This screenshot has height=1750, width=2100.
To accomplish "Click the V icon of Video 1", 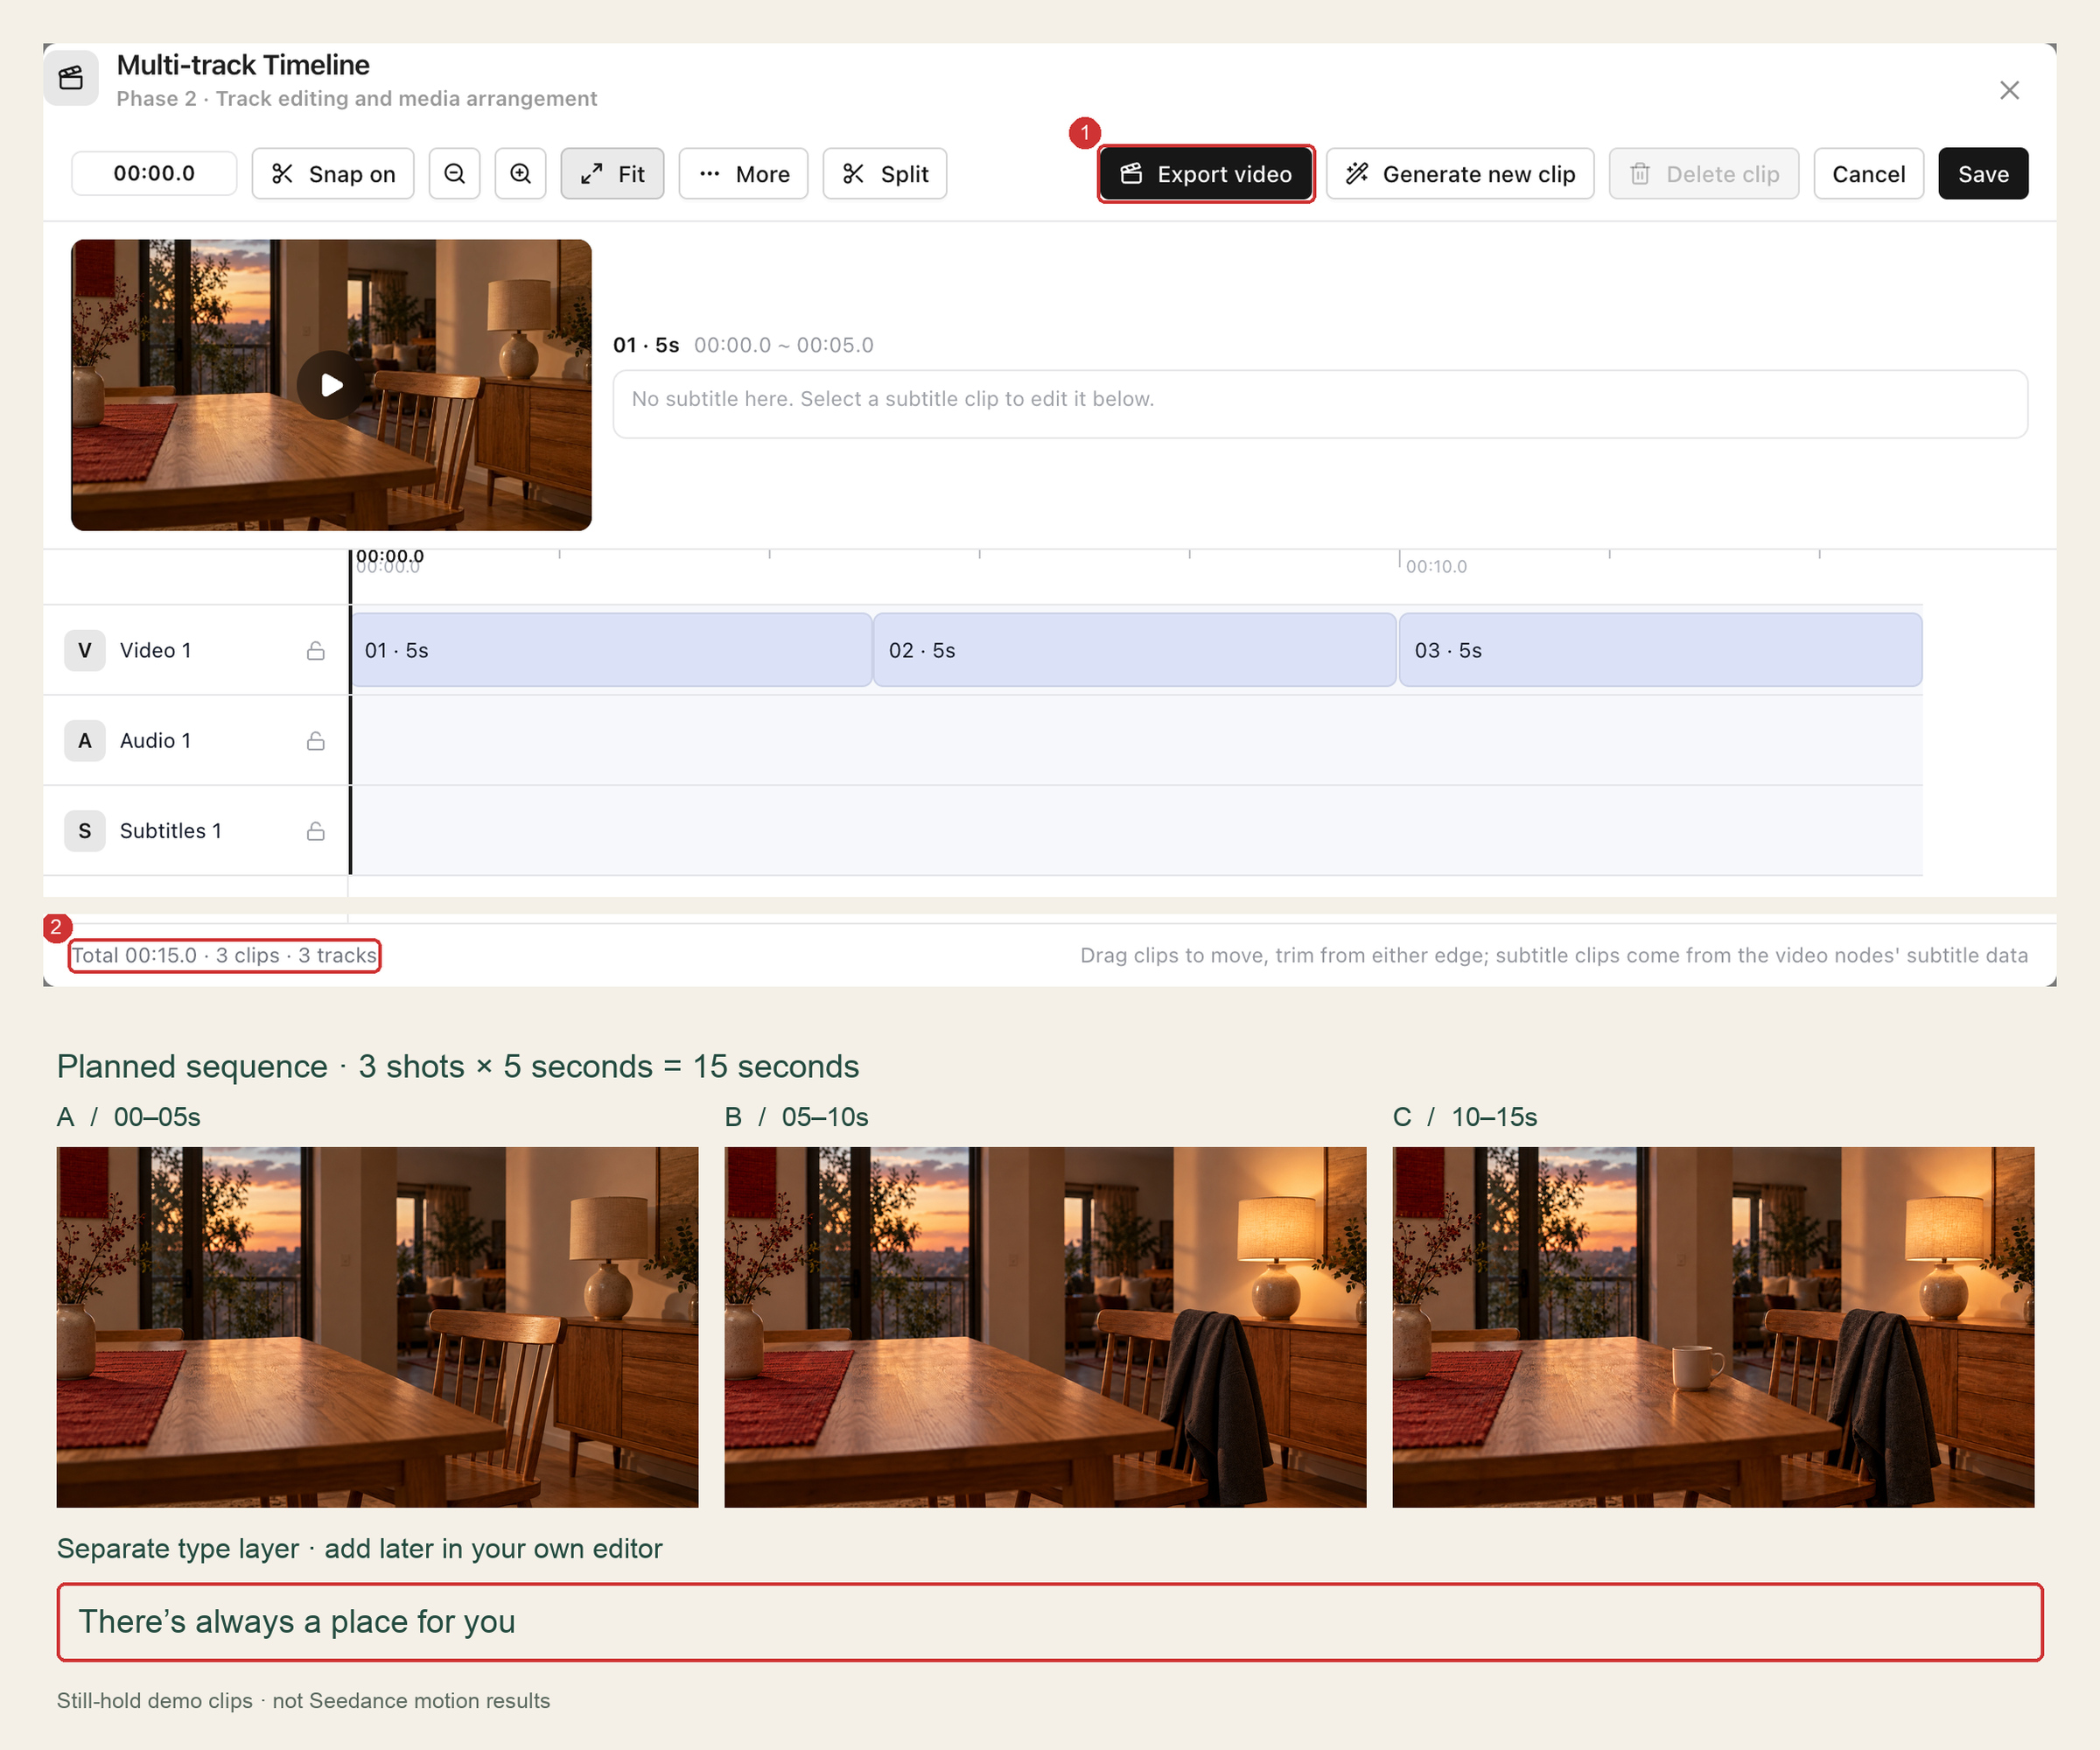I will click(85, 651).
